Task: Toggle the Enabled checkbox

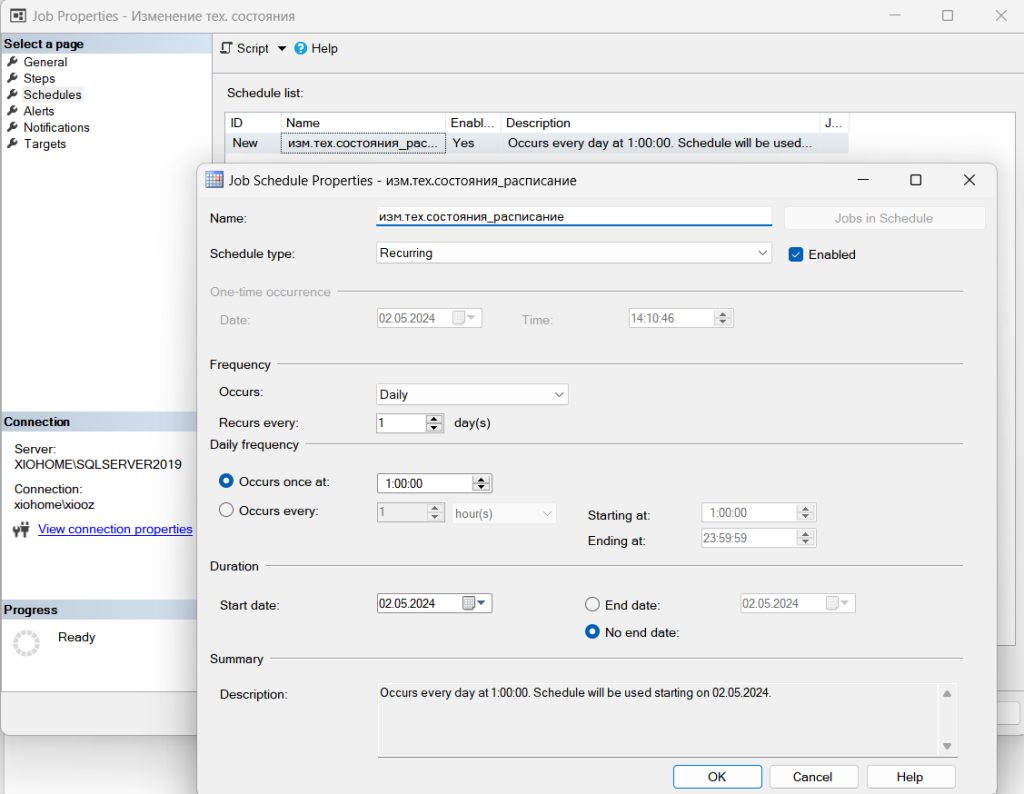Action: click(x=795, y=255)
